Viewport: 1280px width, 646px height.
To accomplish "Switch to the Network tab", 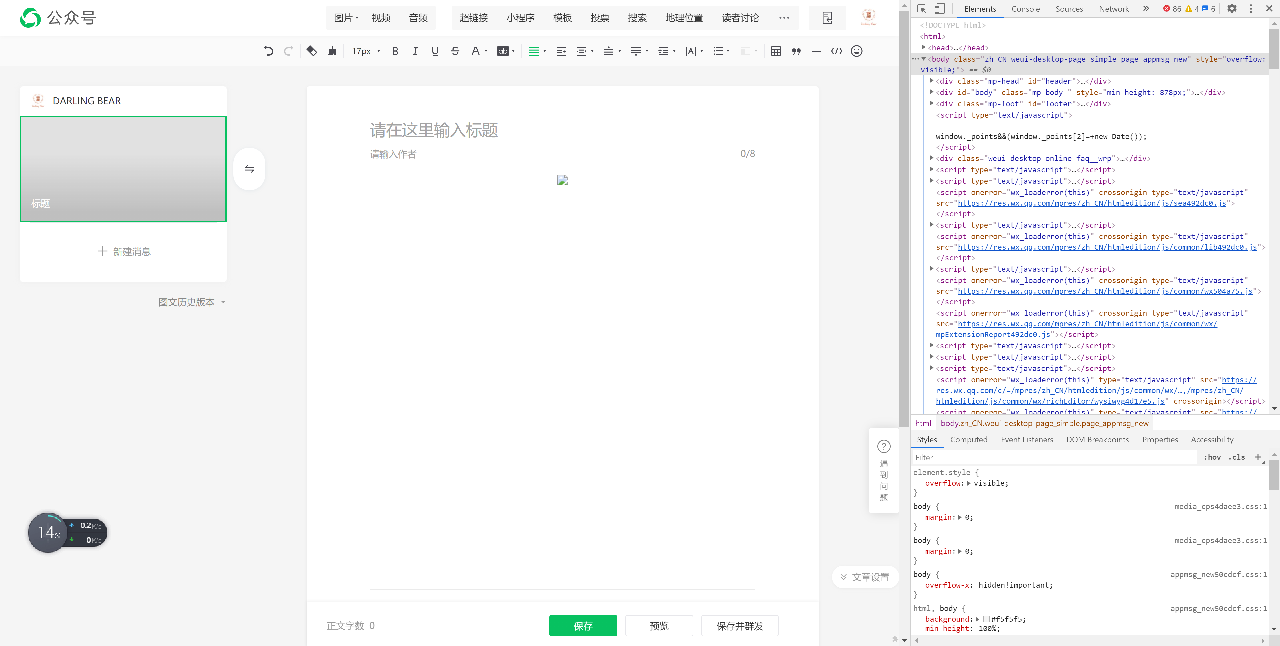I will [1114, 8].
